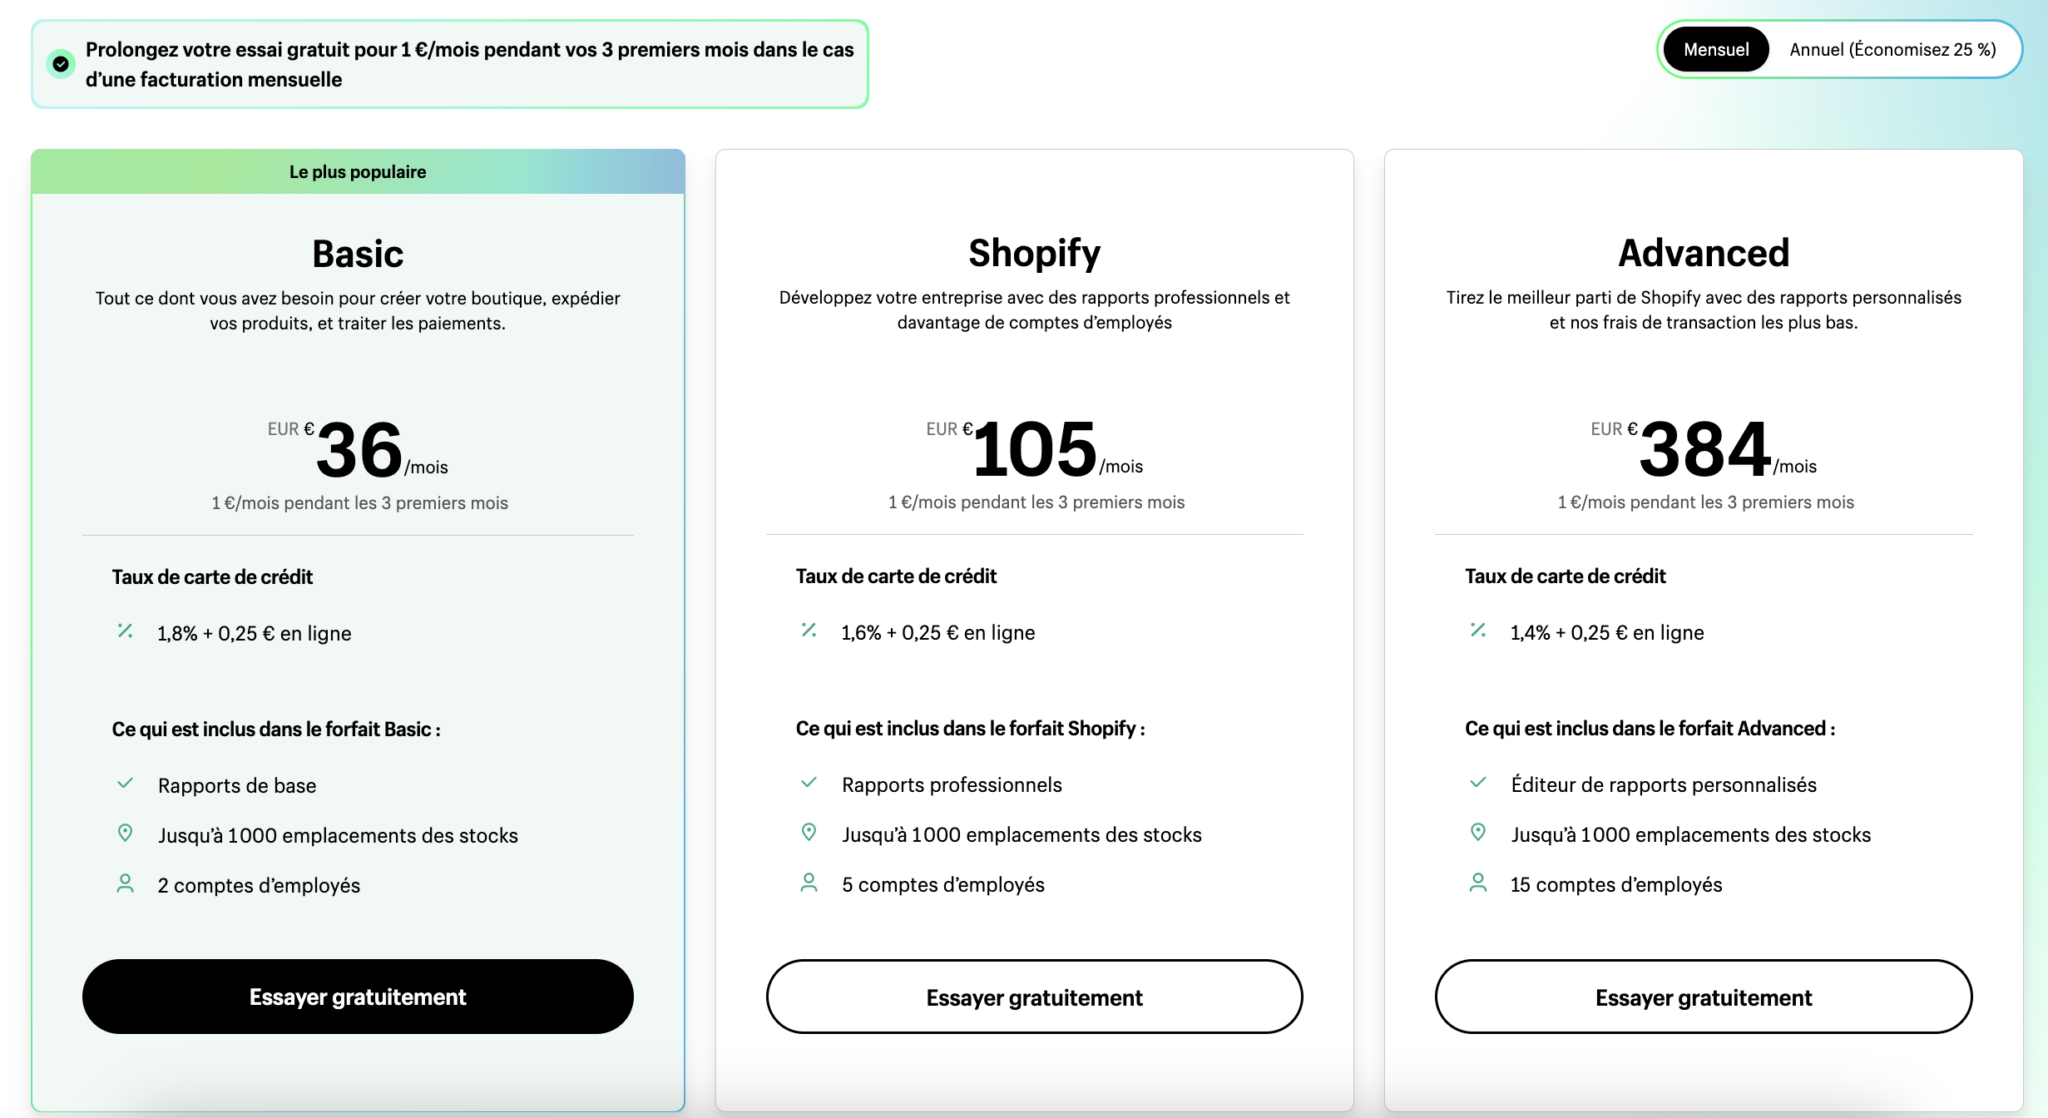The height and width of the screenshot is (1118, 2048).
Task: Select the Mensuel billing toggle
Action: [1716, 49]
